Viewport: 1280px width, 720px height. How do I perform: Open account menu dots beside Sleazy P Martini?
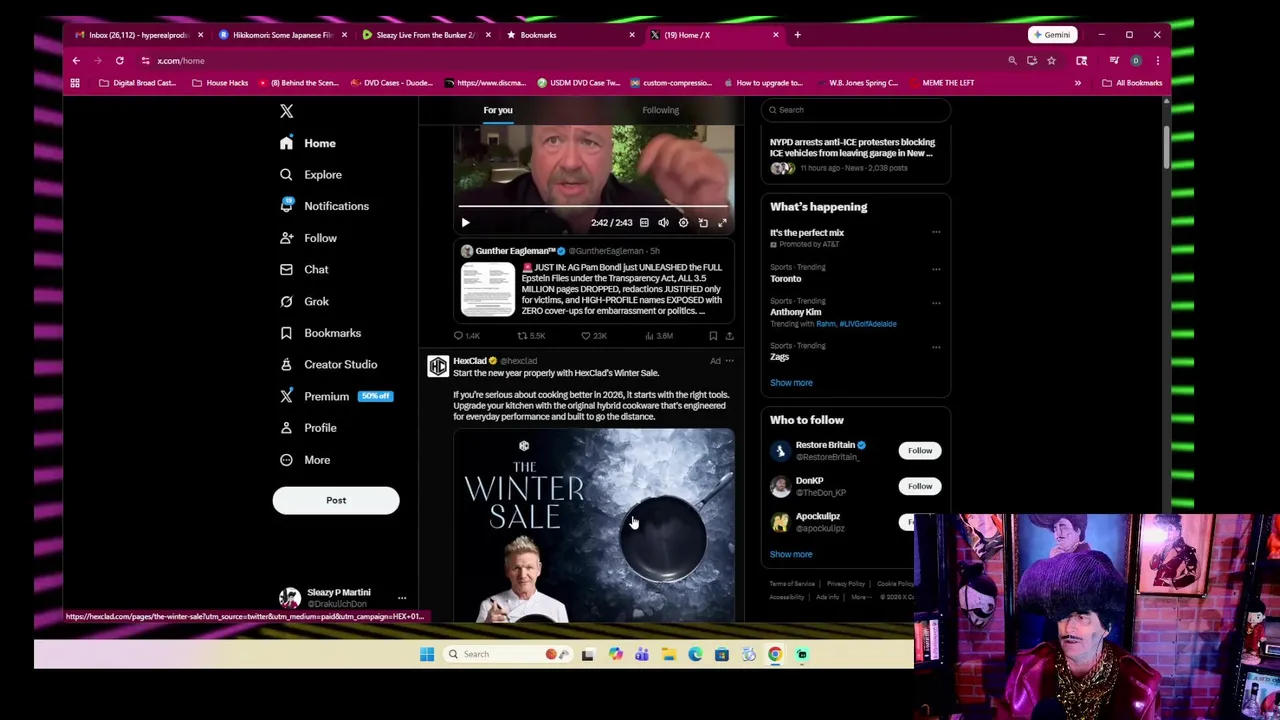coord(402,598)
